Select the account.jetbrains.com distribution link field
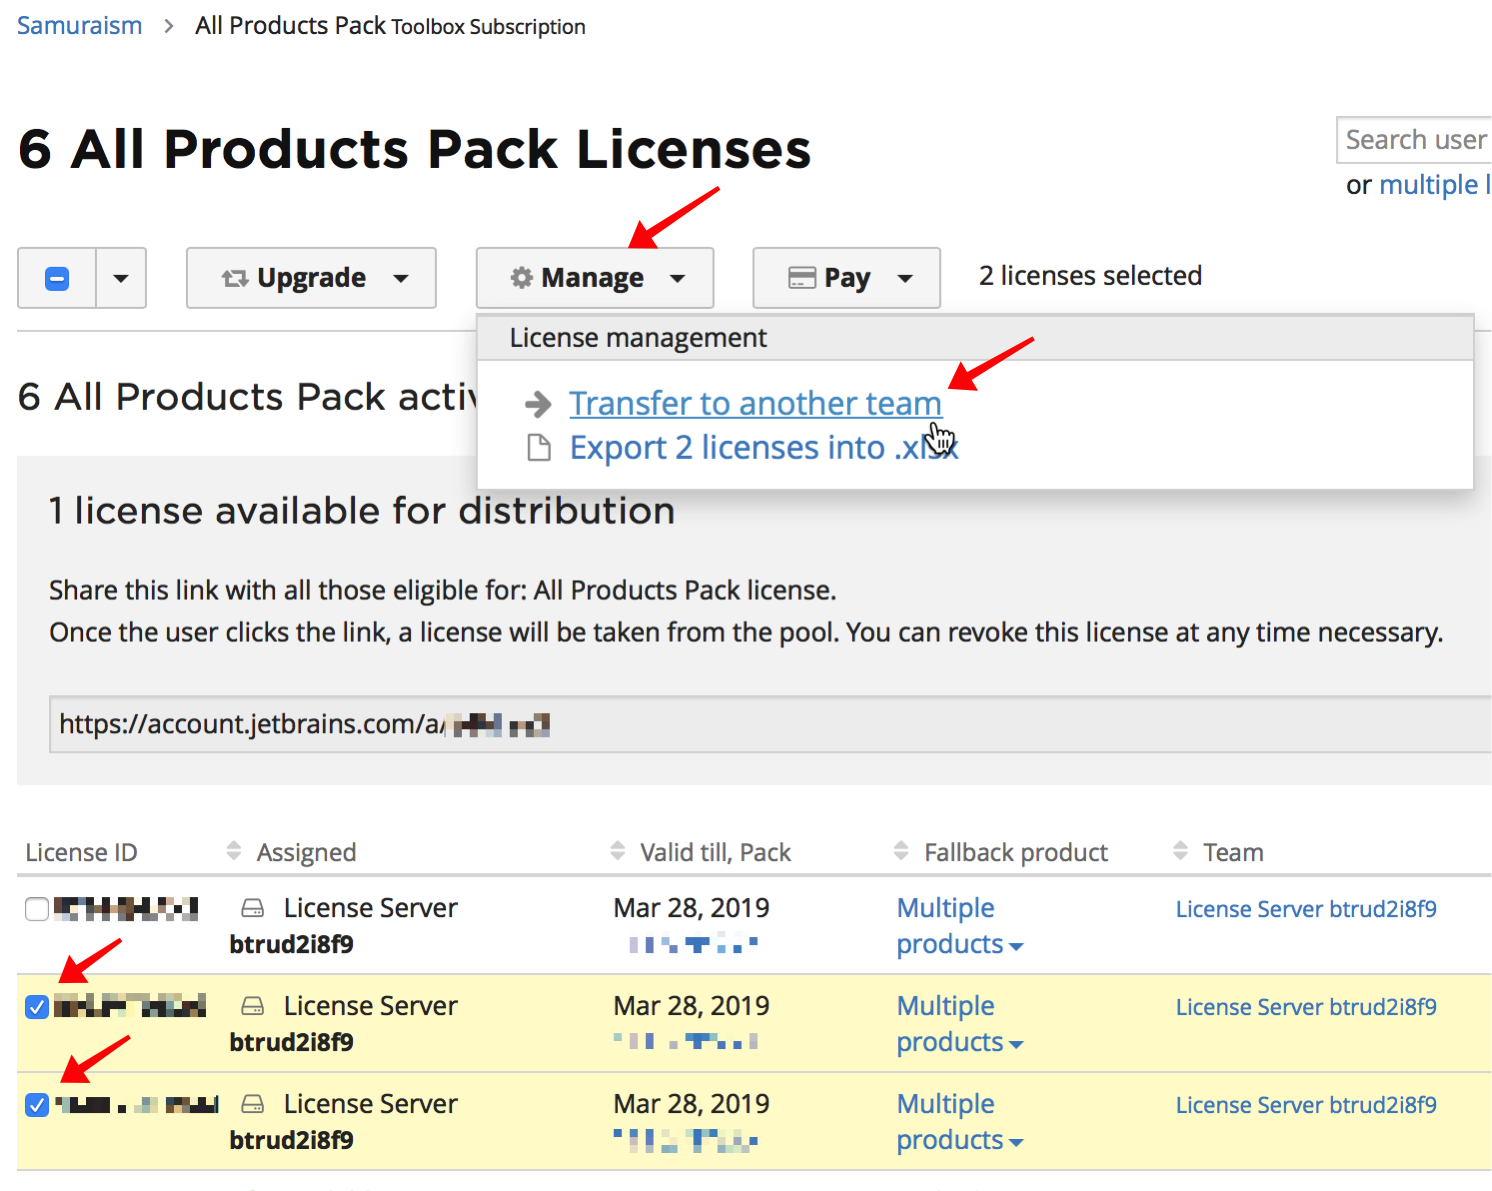The width and height of the screenshot is (1492, 1191). [770, 724]
